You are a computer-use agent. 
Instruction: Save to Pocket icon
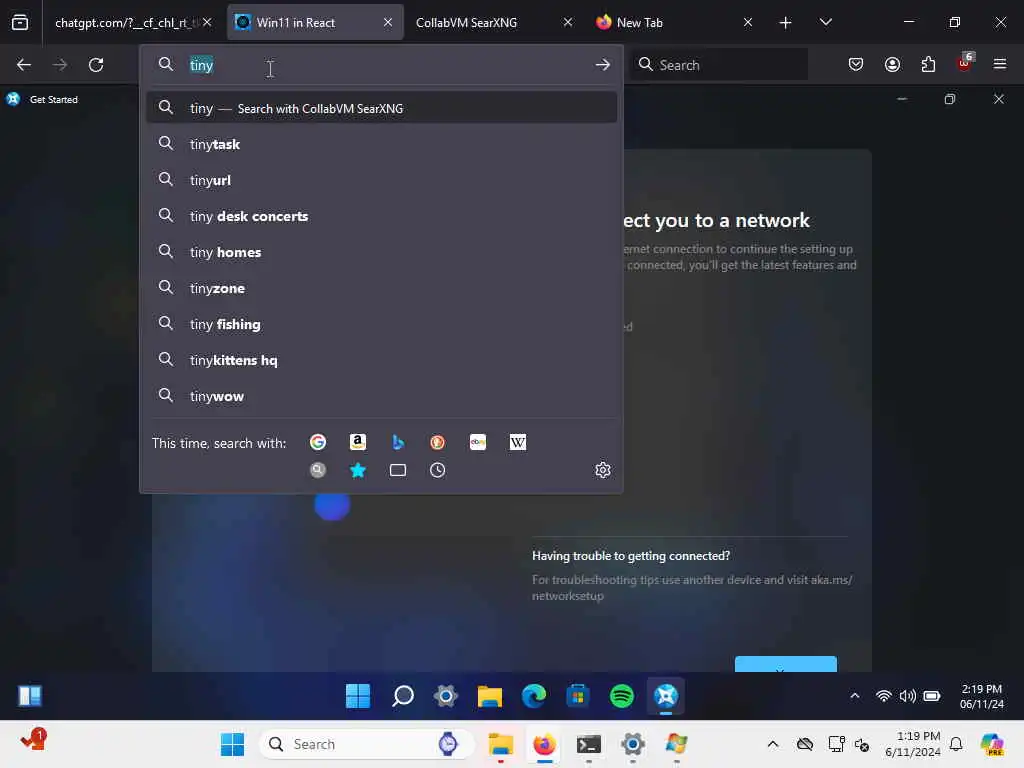(856, 65)
